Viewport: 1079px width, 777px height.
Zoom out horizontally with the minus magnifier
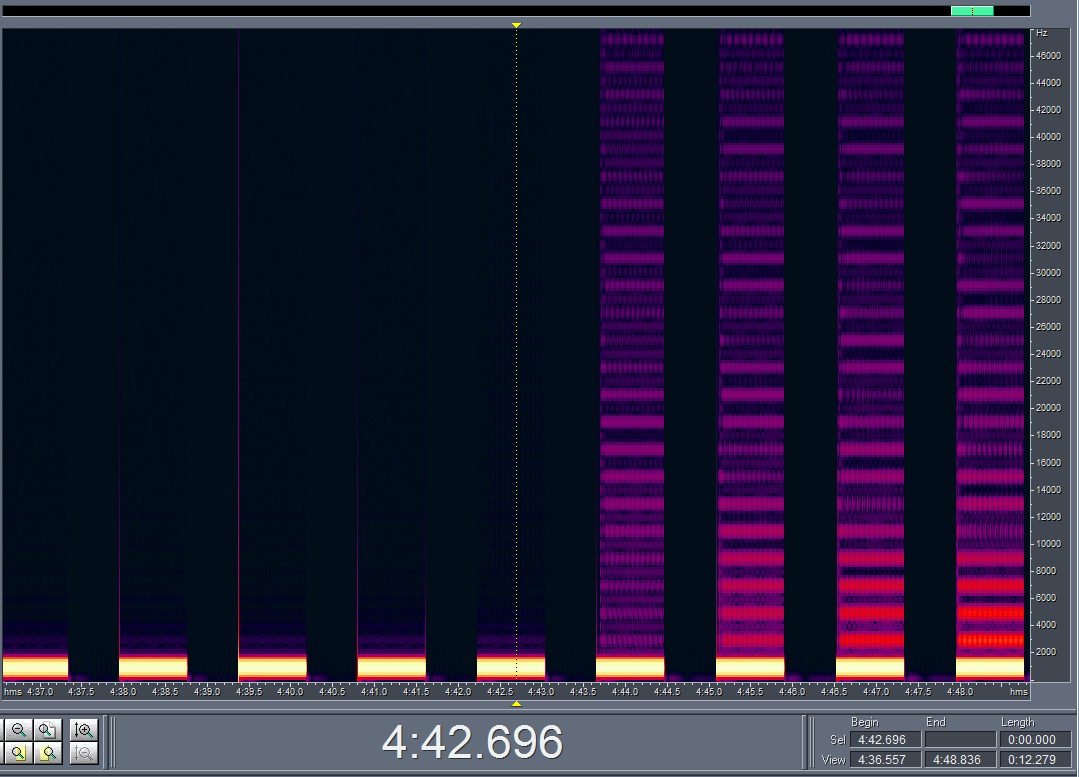click(19, 730)
